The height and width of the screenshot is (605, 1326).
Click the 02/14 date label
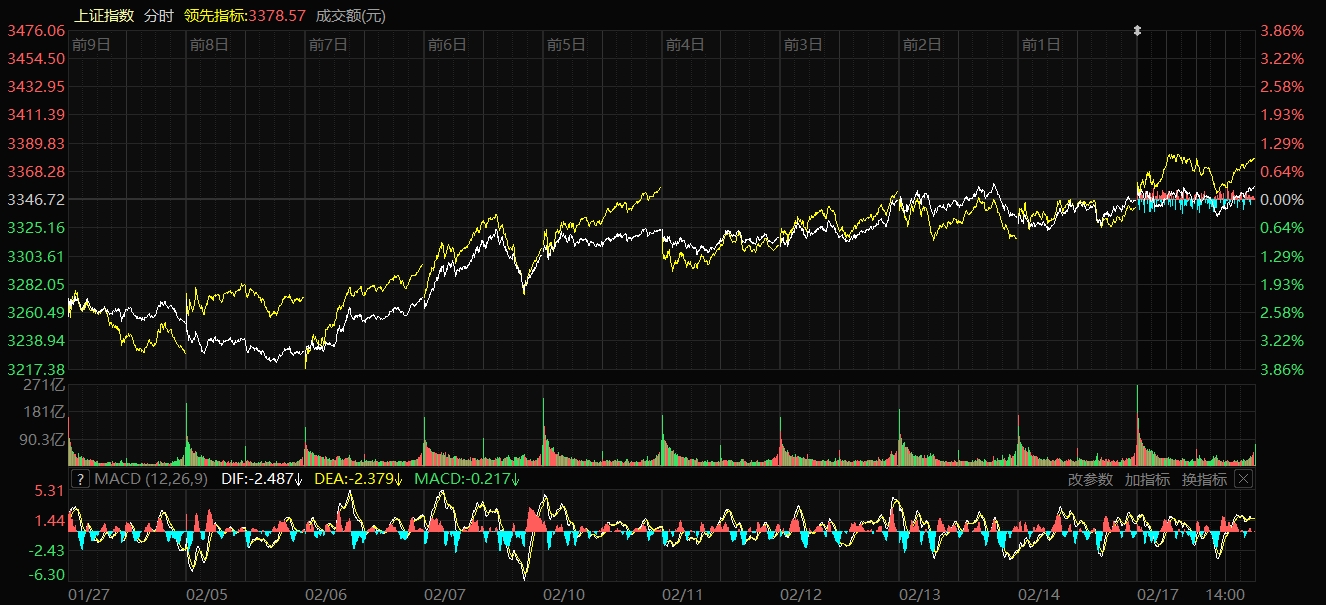click(x=1040, y=595)
